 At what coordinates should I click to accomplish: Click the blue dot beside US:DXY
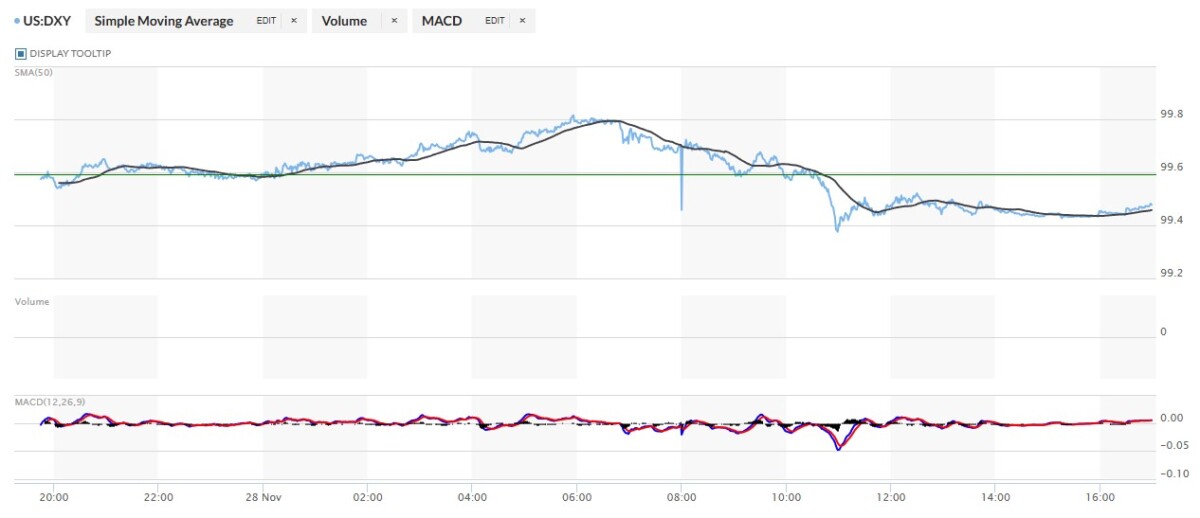(17, 21)
